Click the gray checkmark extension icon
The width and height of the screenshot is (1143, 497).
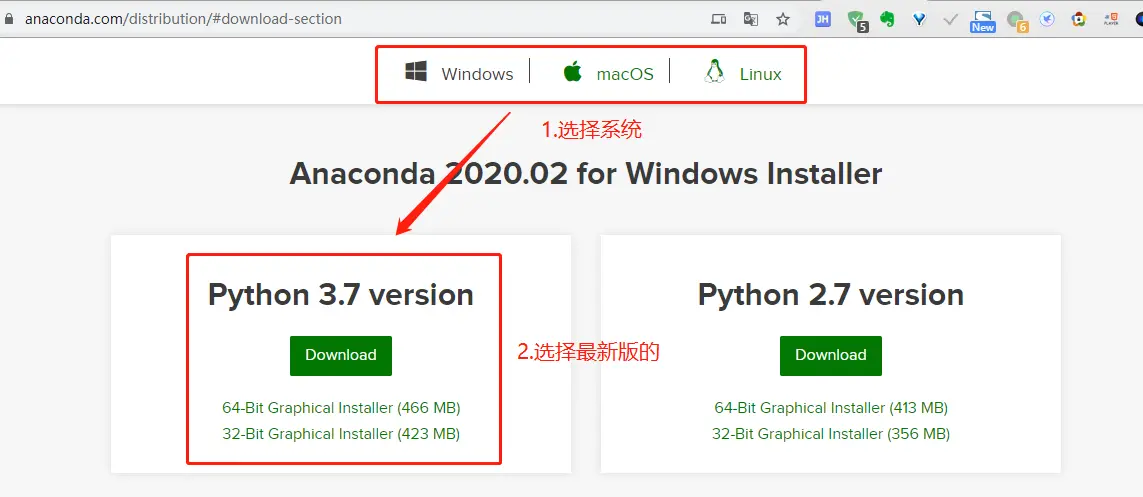[950, 20]
